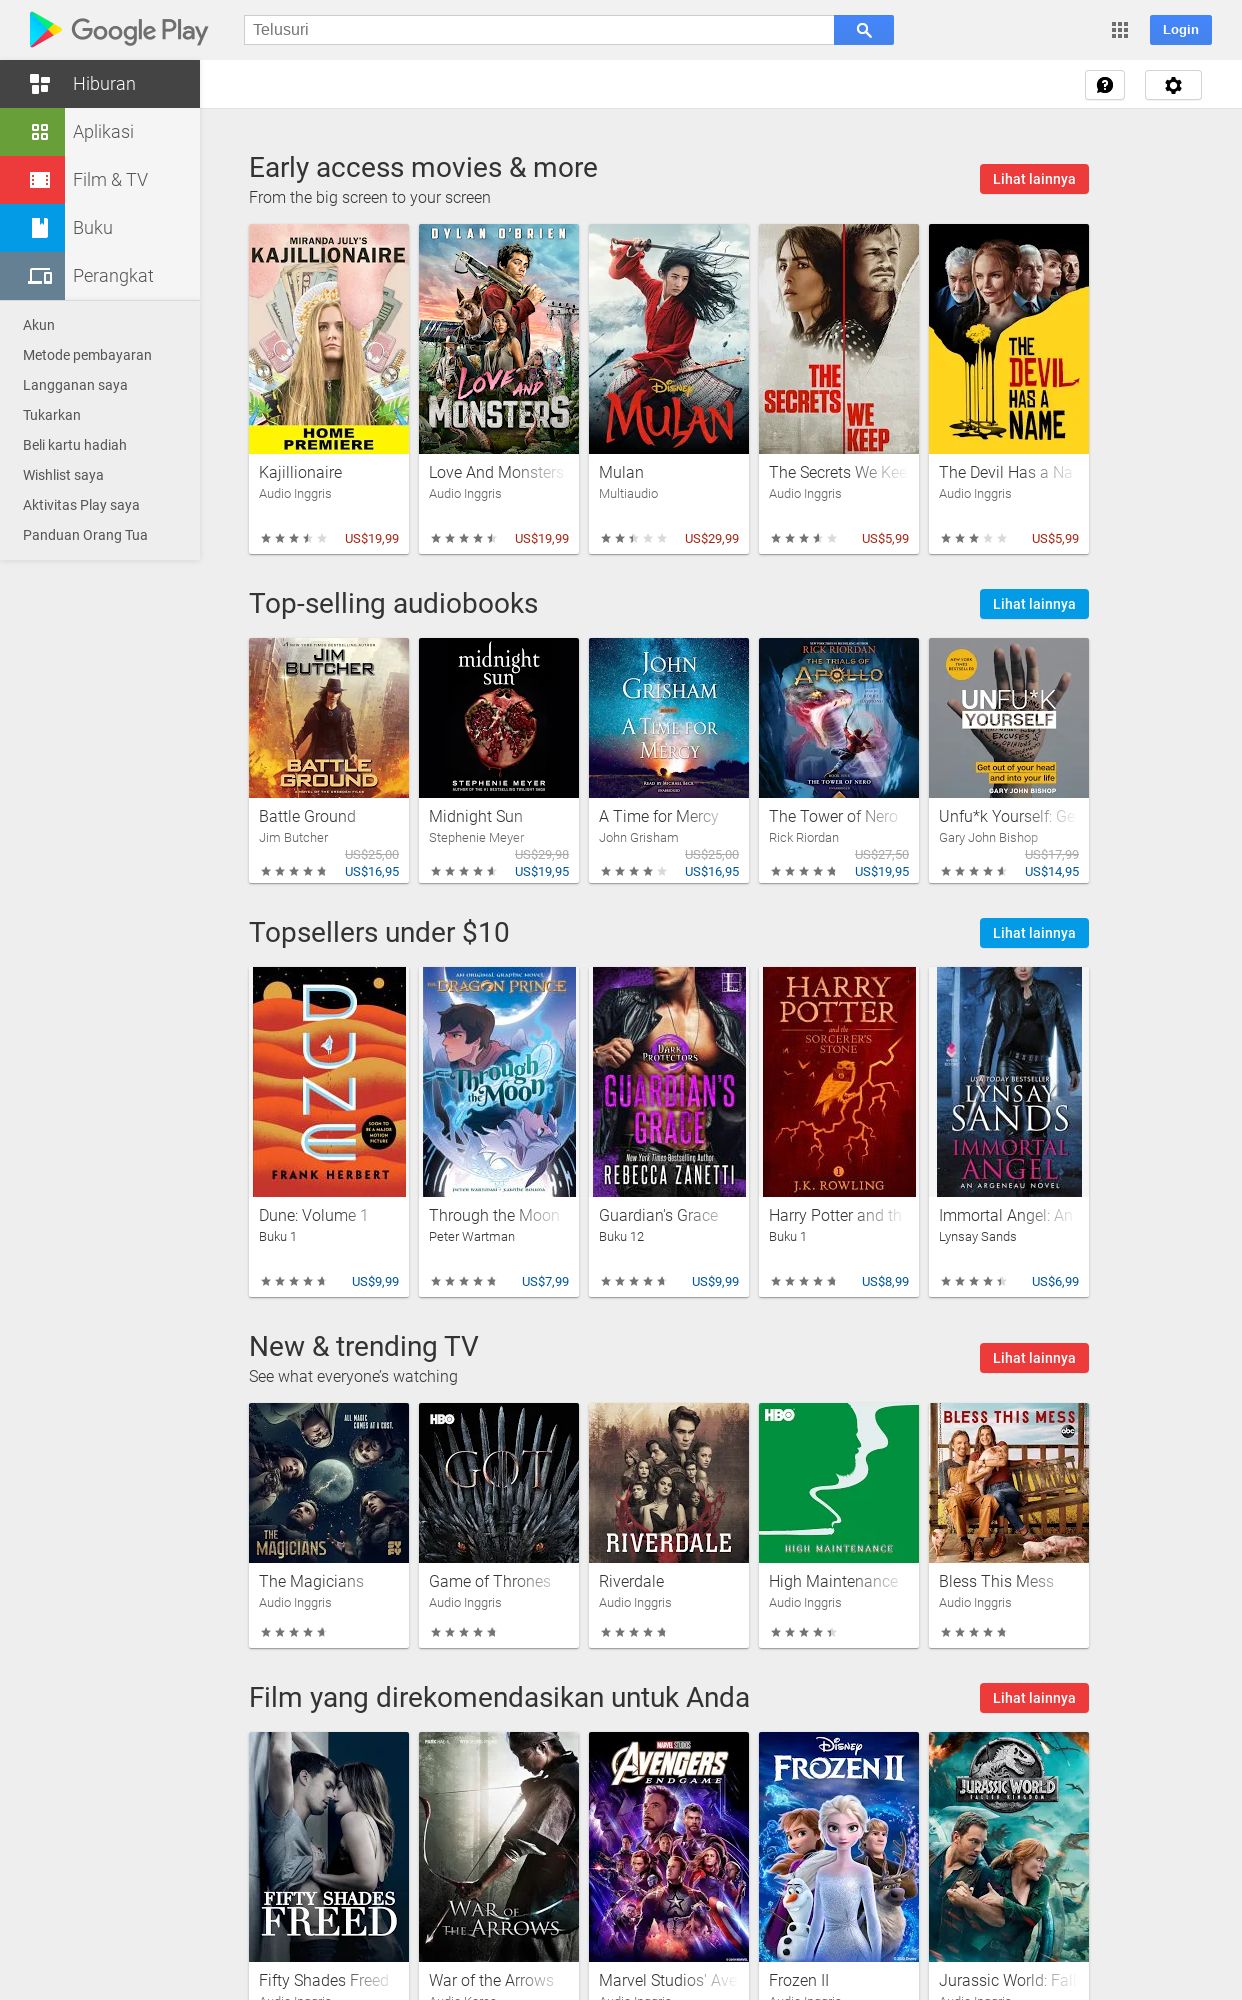Open the Bless This Mess poster
Screen dimensions: 1242x2000
(1009, 1483)
